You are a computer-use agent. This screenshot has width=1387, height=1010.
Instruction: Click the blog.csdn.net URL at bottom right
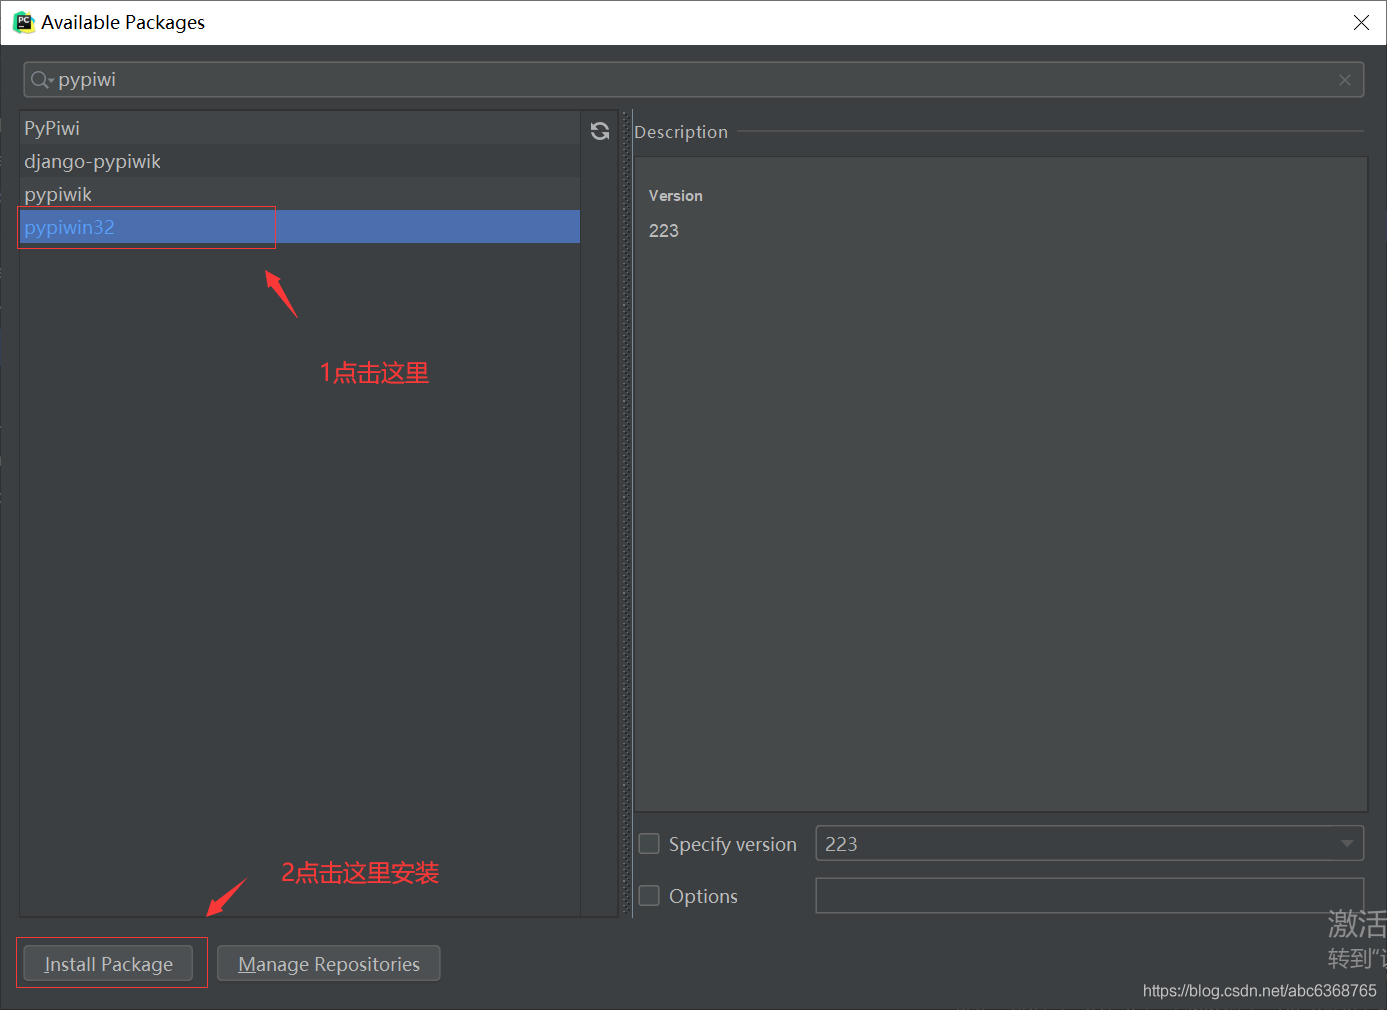coord(1259,990)
